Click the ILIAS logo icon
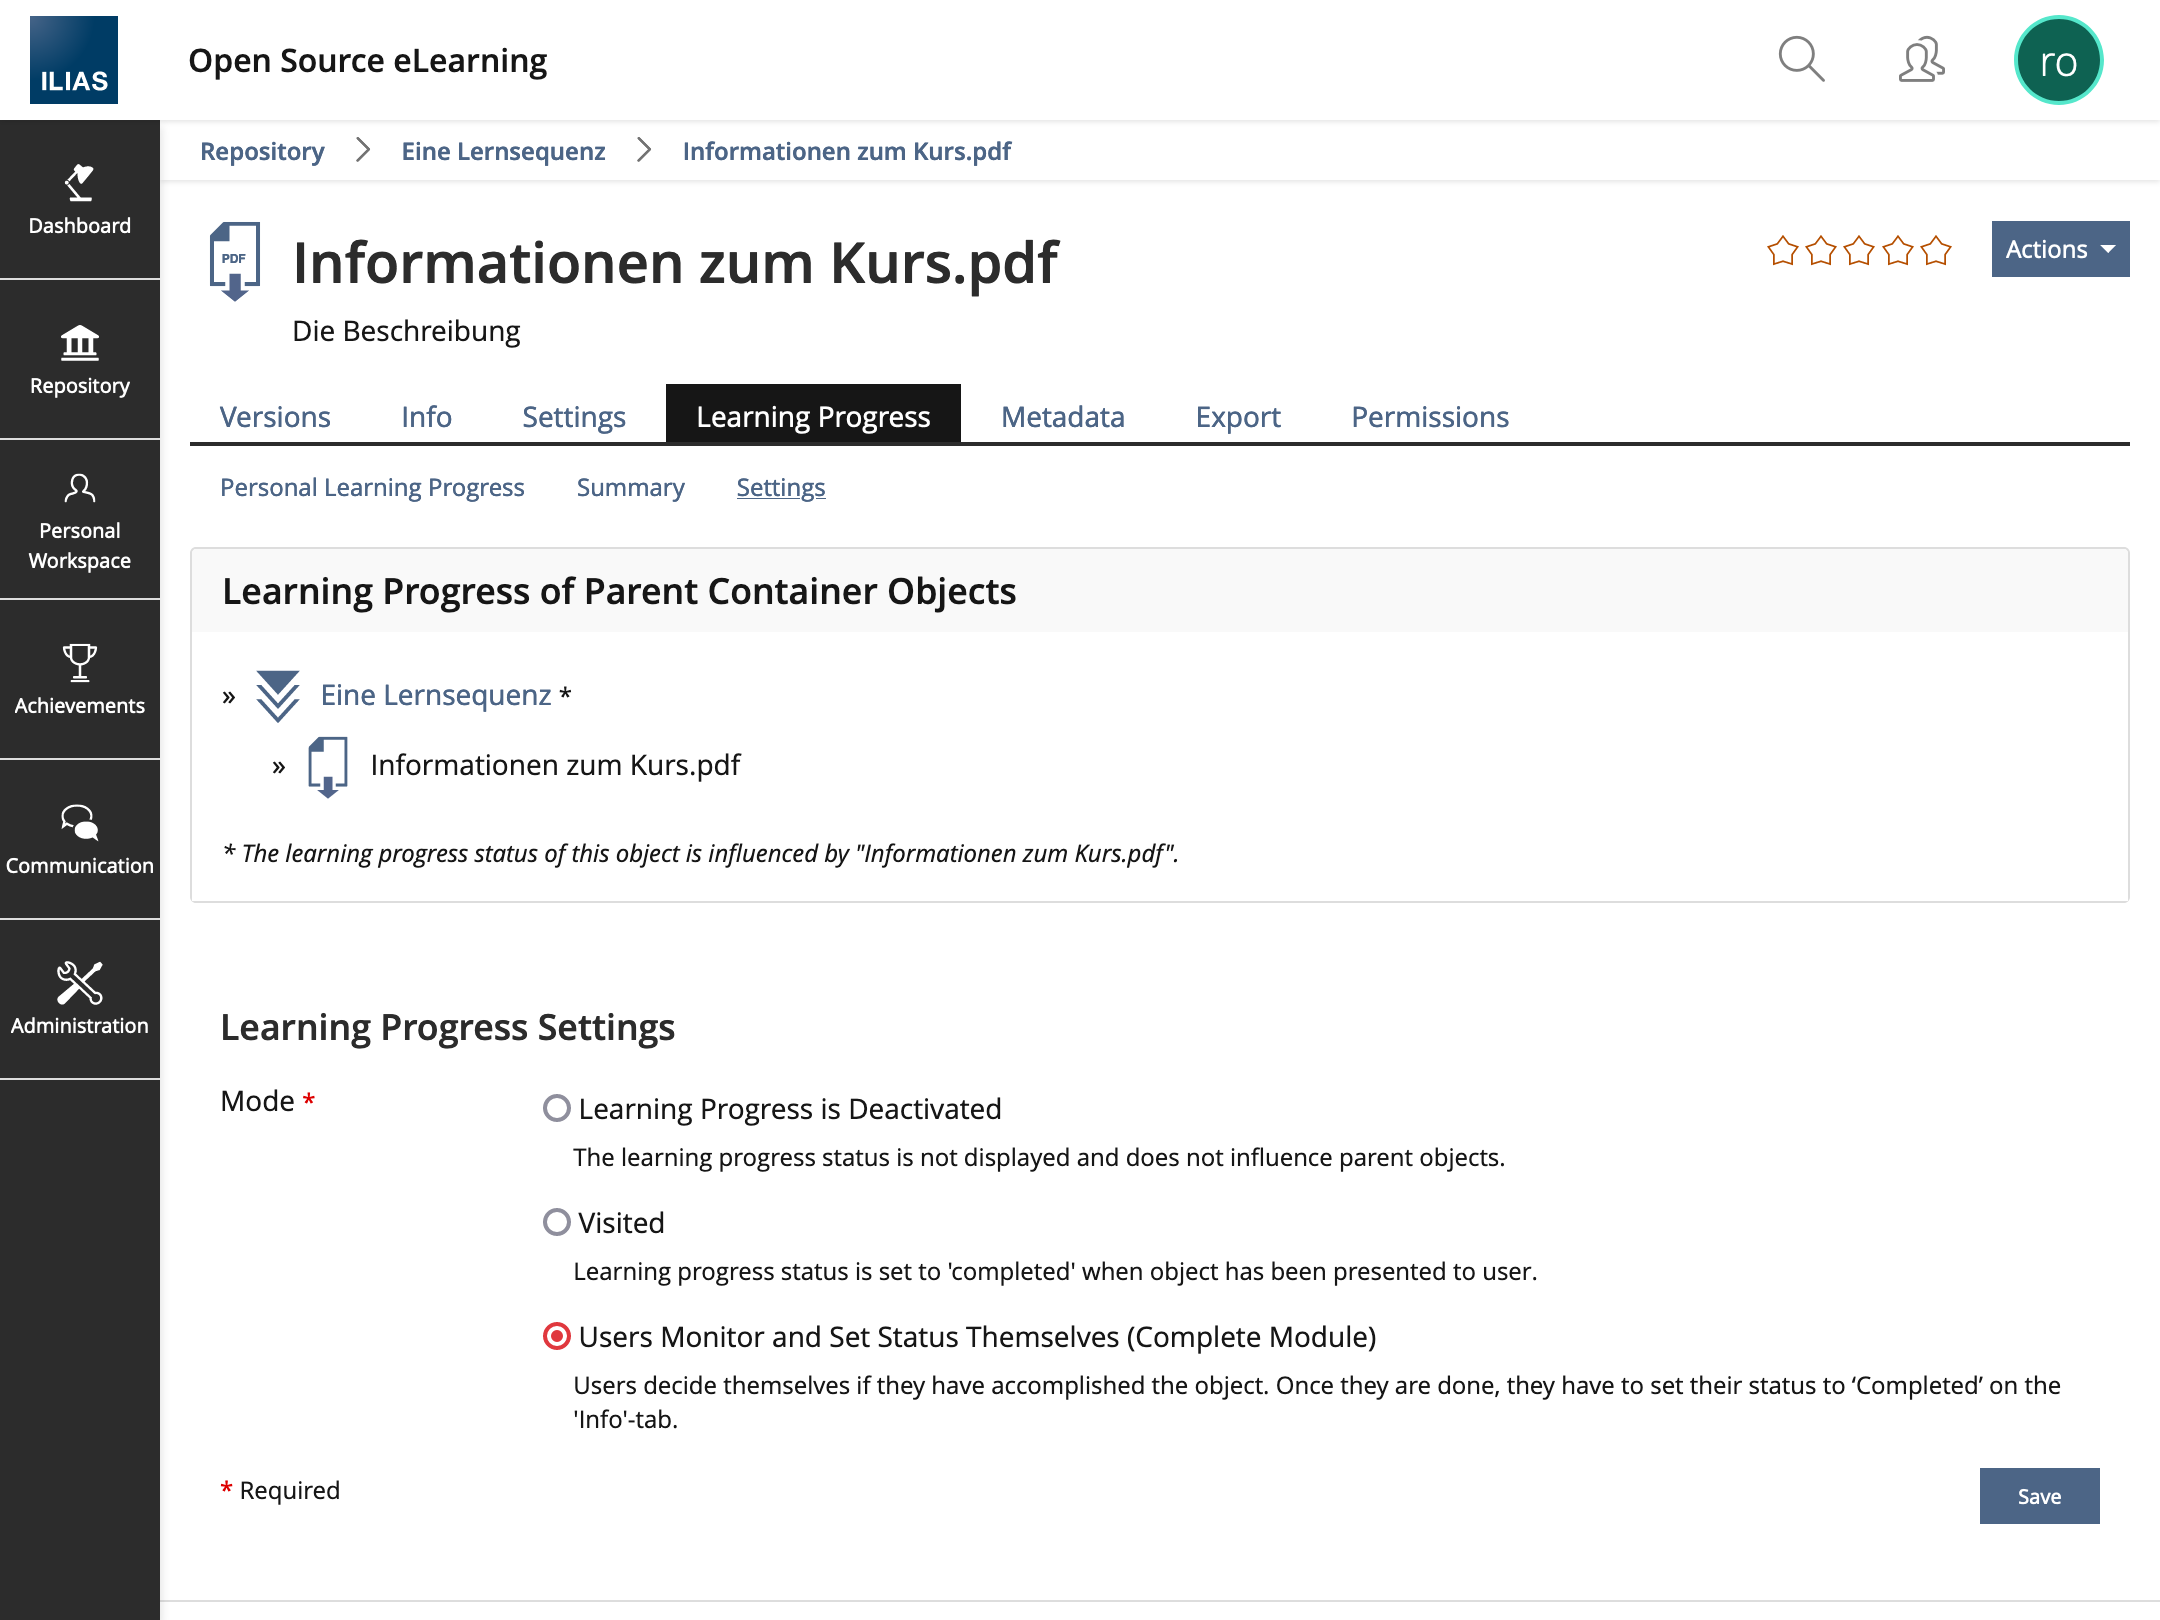The height and width of the screenshot is (1620, 2160). [x=74, y=60]
